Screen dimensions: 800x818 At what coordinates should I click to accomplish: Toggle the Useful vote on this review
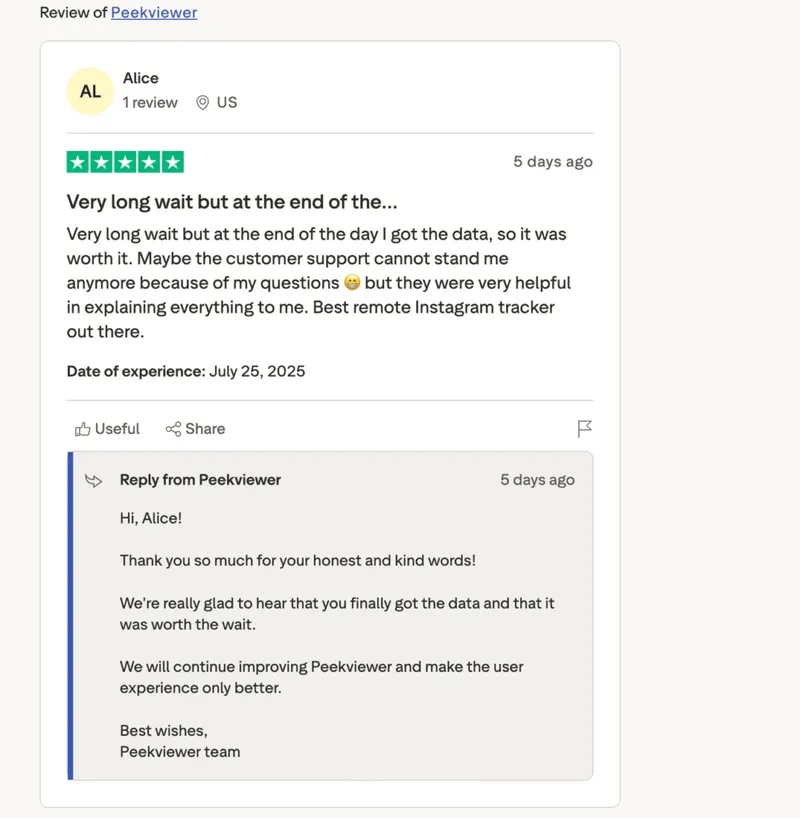point(106,429)
